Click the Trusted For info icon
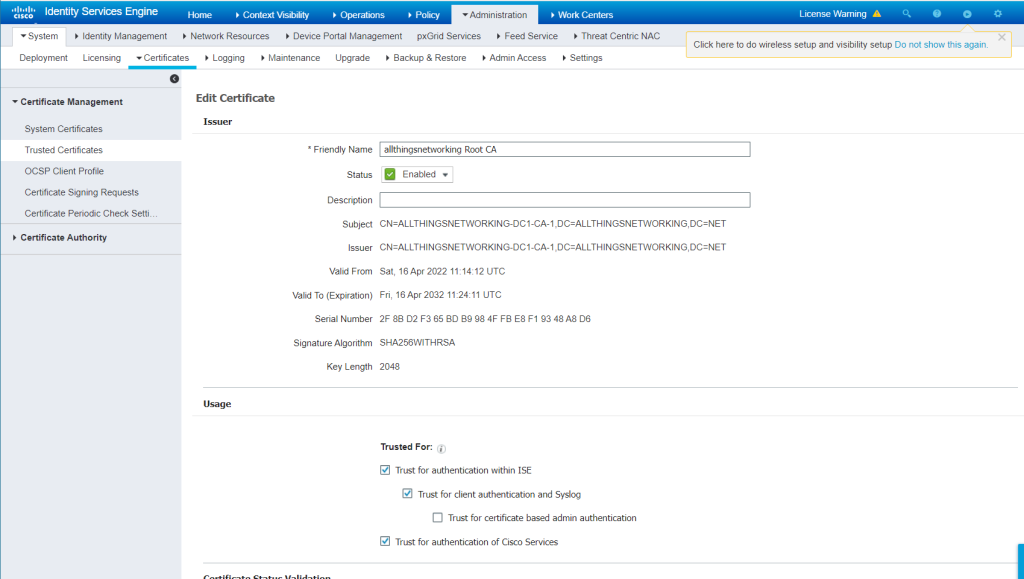Viewport: 1024px width, 579px height. tap(441, 448)
